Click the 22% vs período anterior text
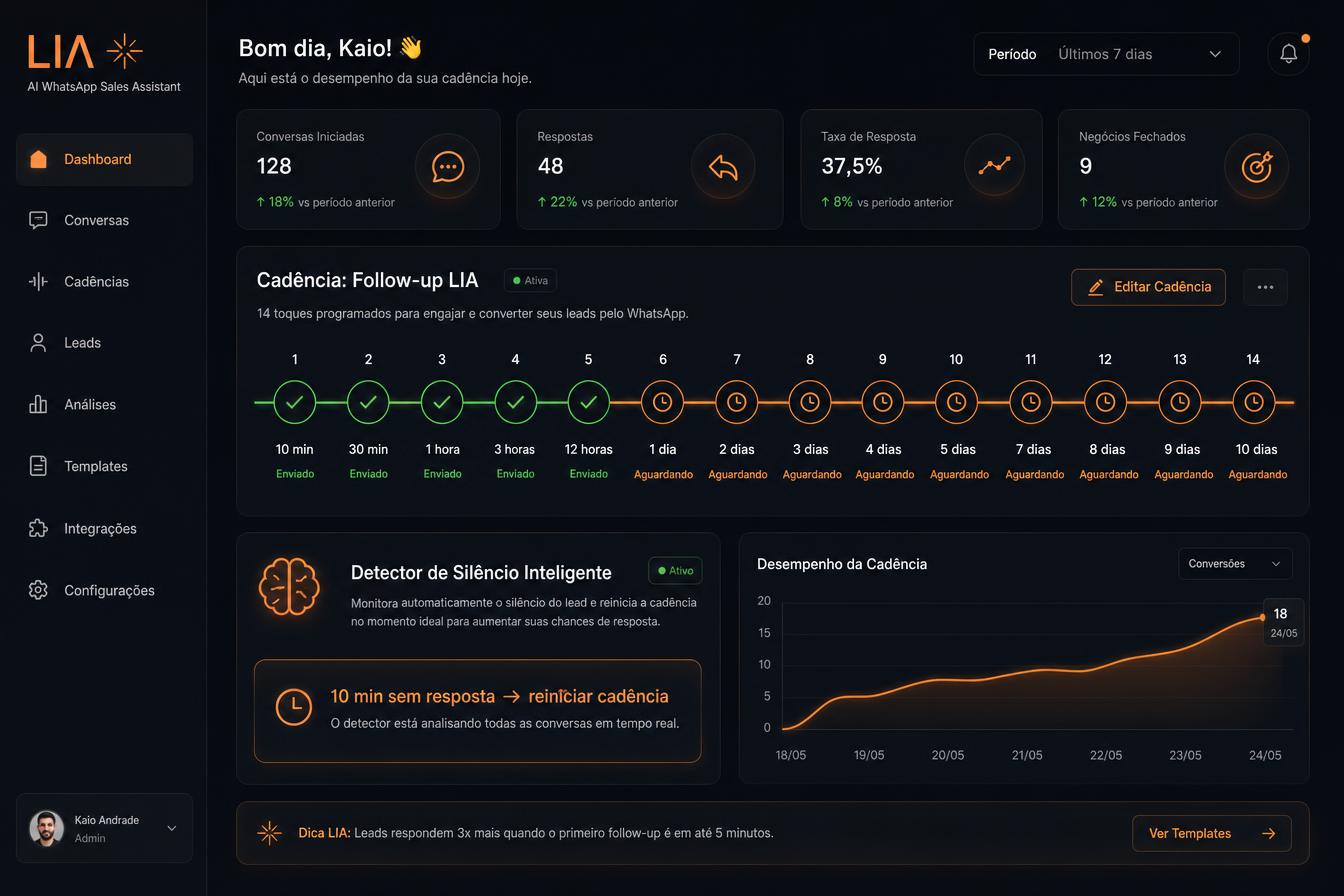This screenshot has height=896, width=1344. (x=607, y=202)
